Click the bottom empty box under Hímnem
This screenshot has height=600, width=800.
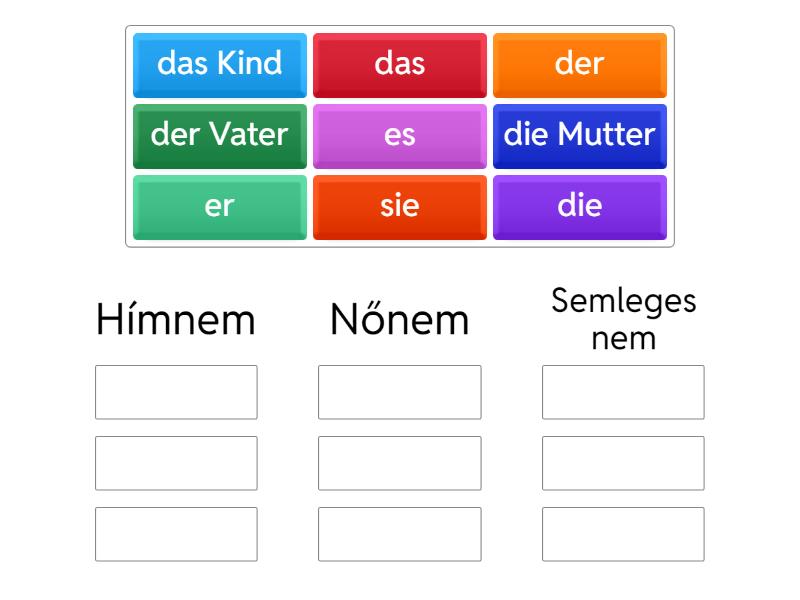point(176,534)
